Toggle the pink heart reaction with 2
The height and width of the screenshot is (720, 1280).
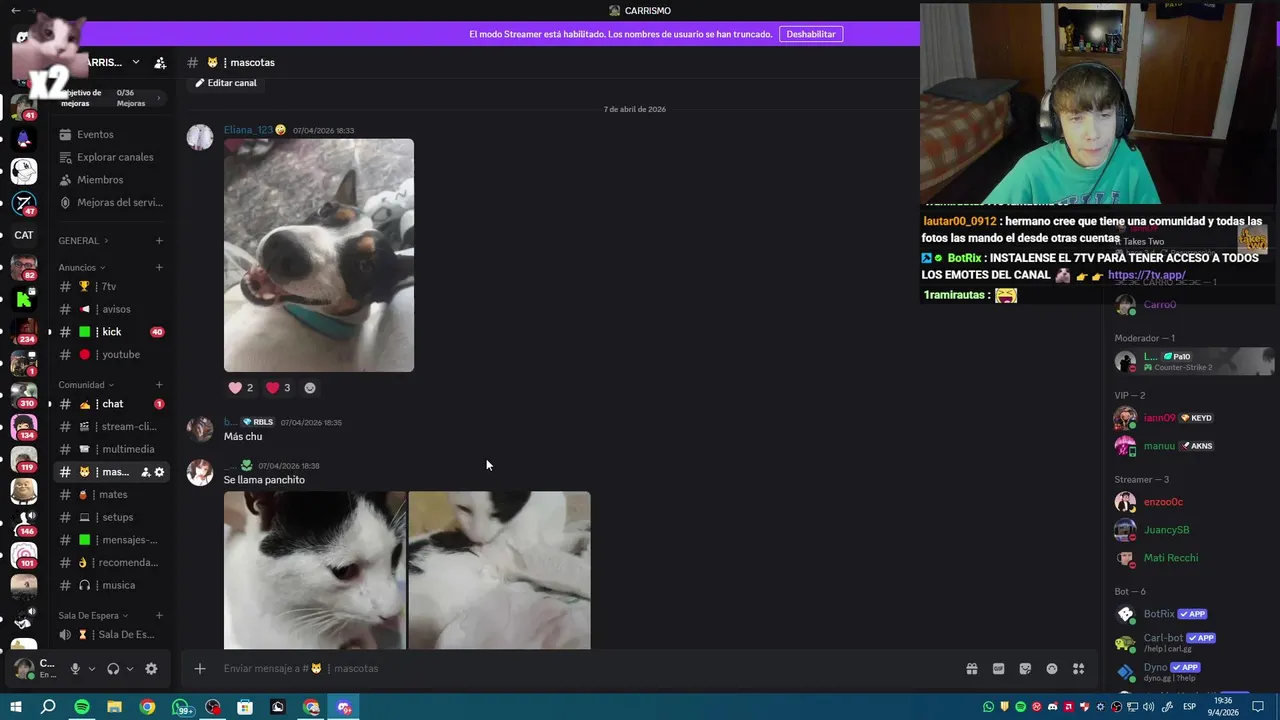(x=241, y=388)
